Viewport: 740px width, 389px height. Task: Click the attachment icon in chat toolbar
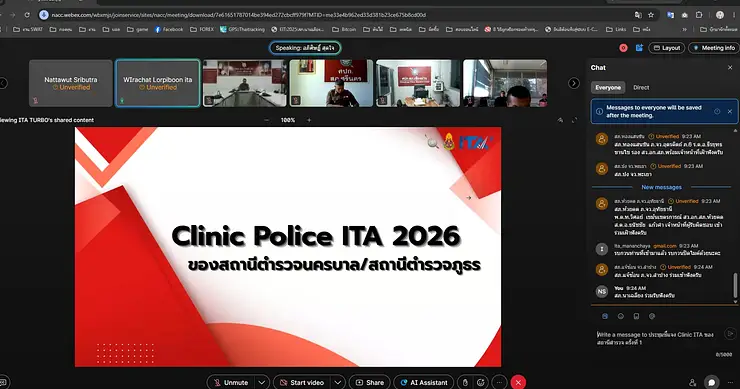pyautogui.click(x=636, y=316)
